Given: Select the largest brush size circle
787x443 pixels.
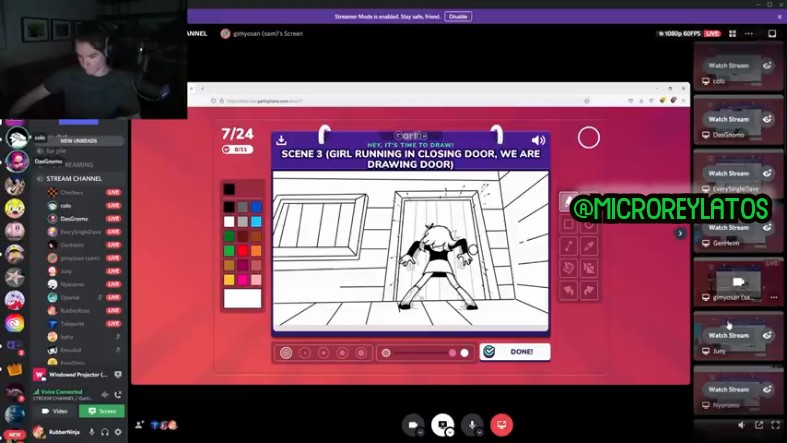Looking at the screenshot, I should tap(361, 353).
